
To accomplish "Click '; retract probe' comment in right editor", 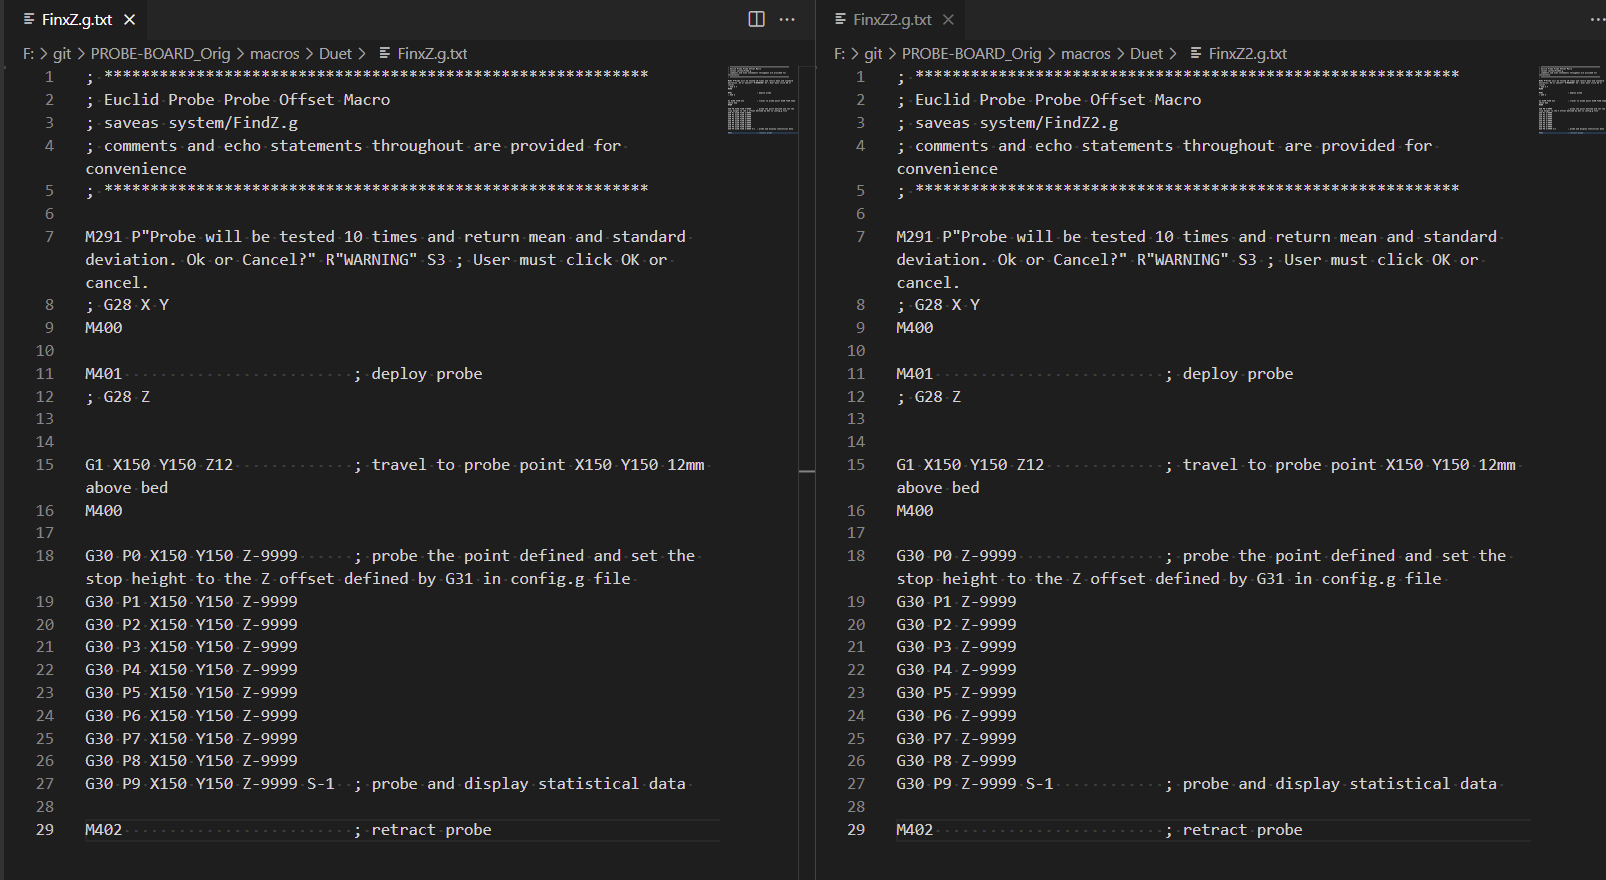I will (1233, 829).
